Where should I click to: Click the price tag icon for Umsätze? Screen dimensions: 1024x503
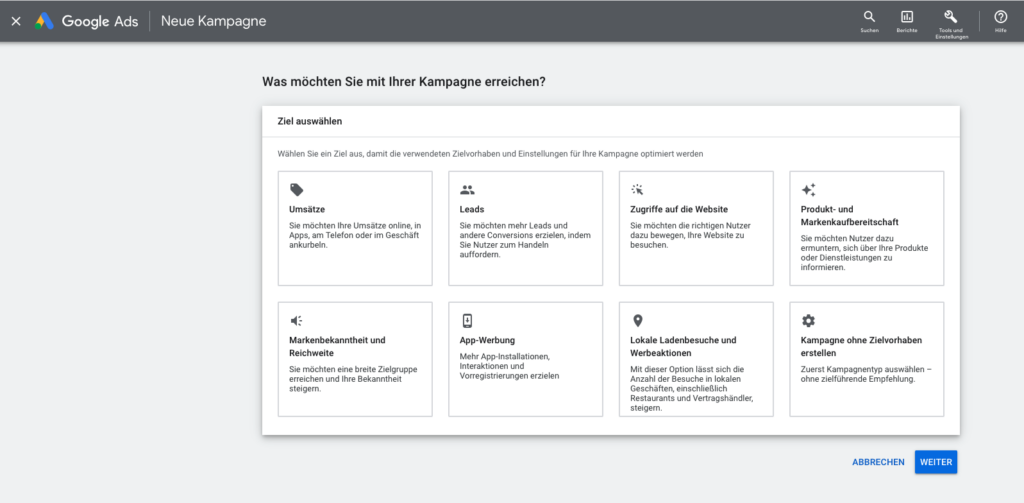296,189
